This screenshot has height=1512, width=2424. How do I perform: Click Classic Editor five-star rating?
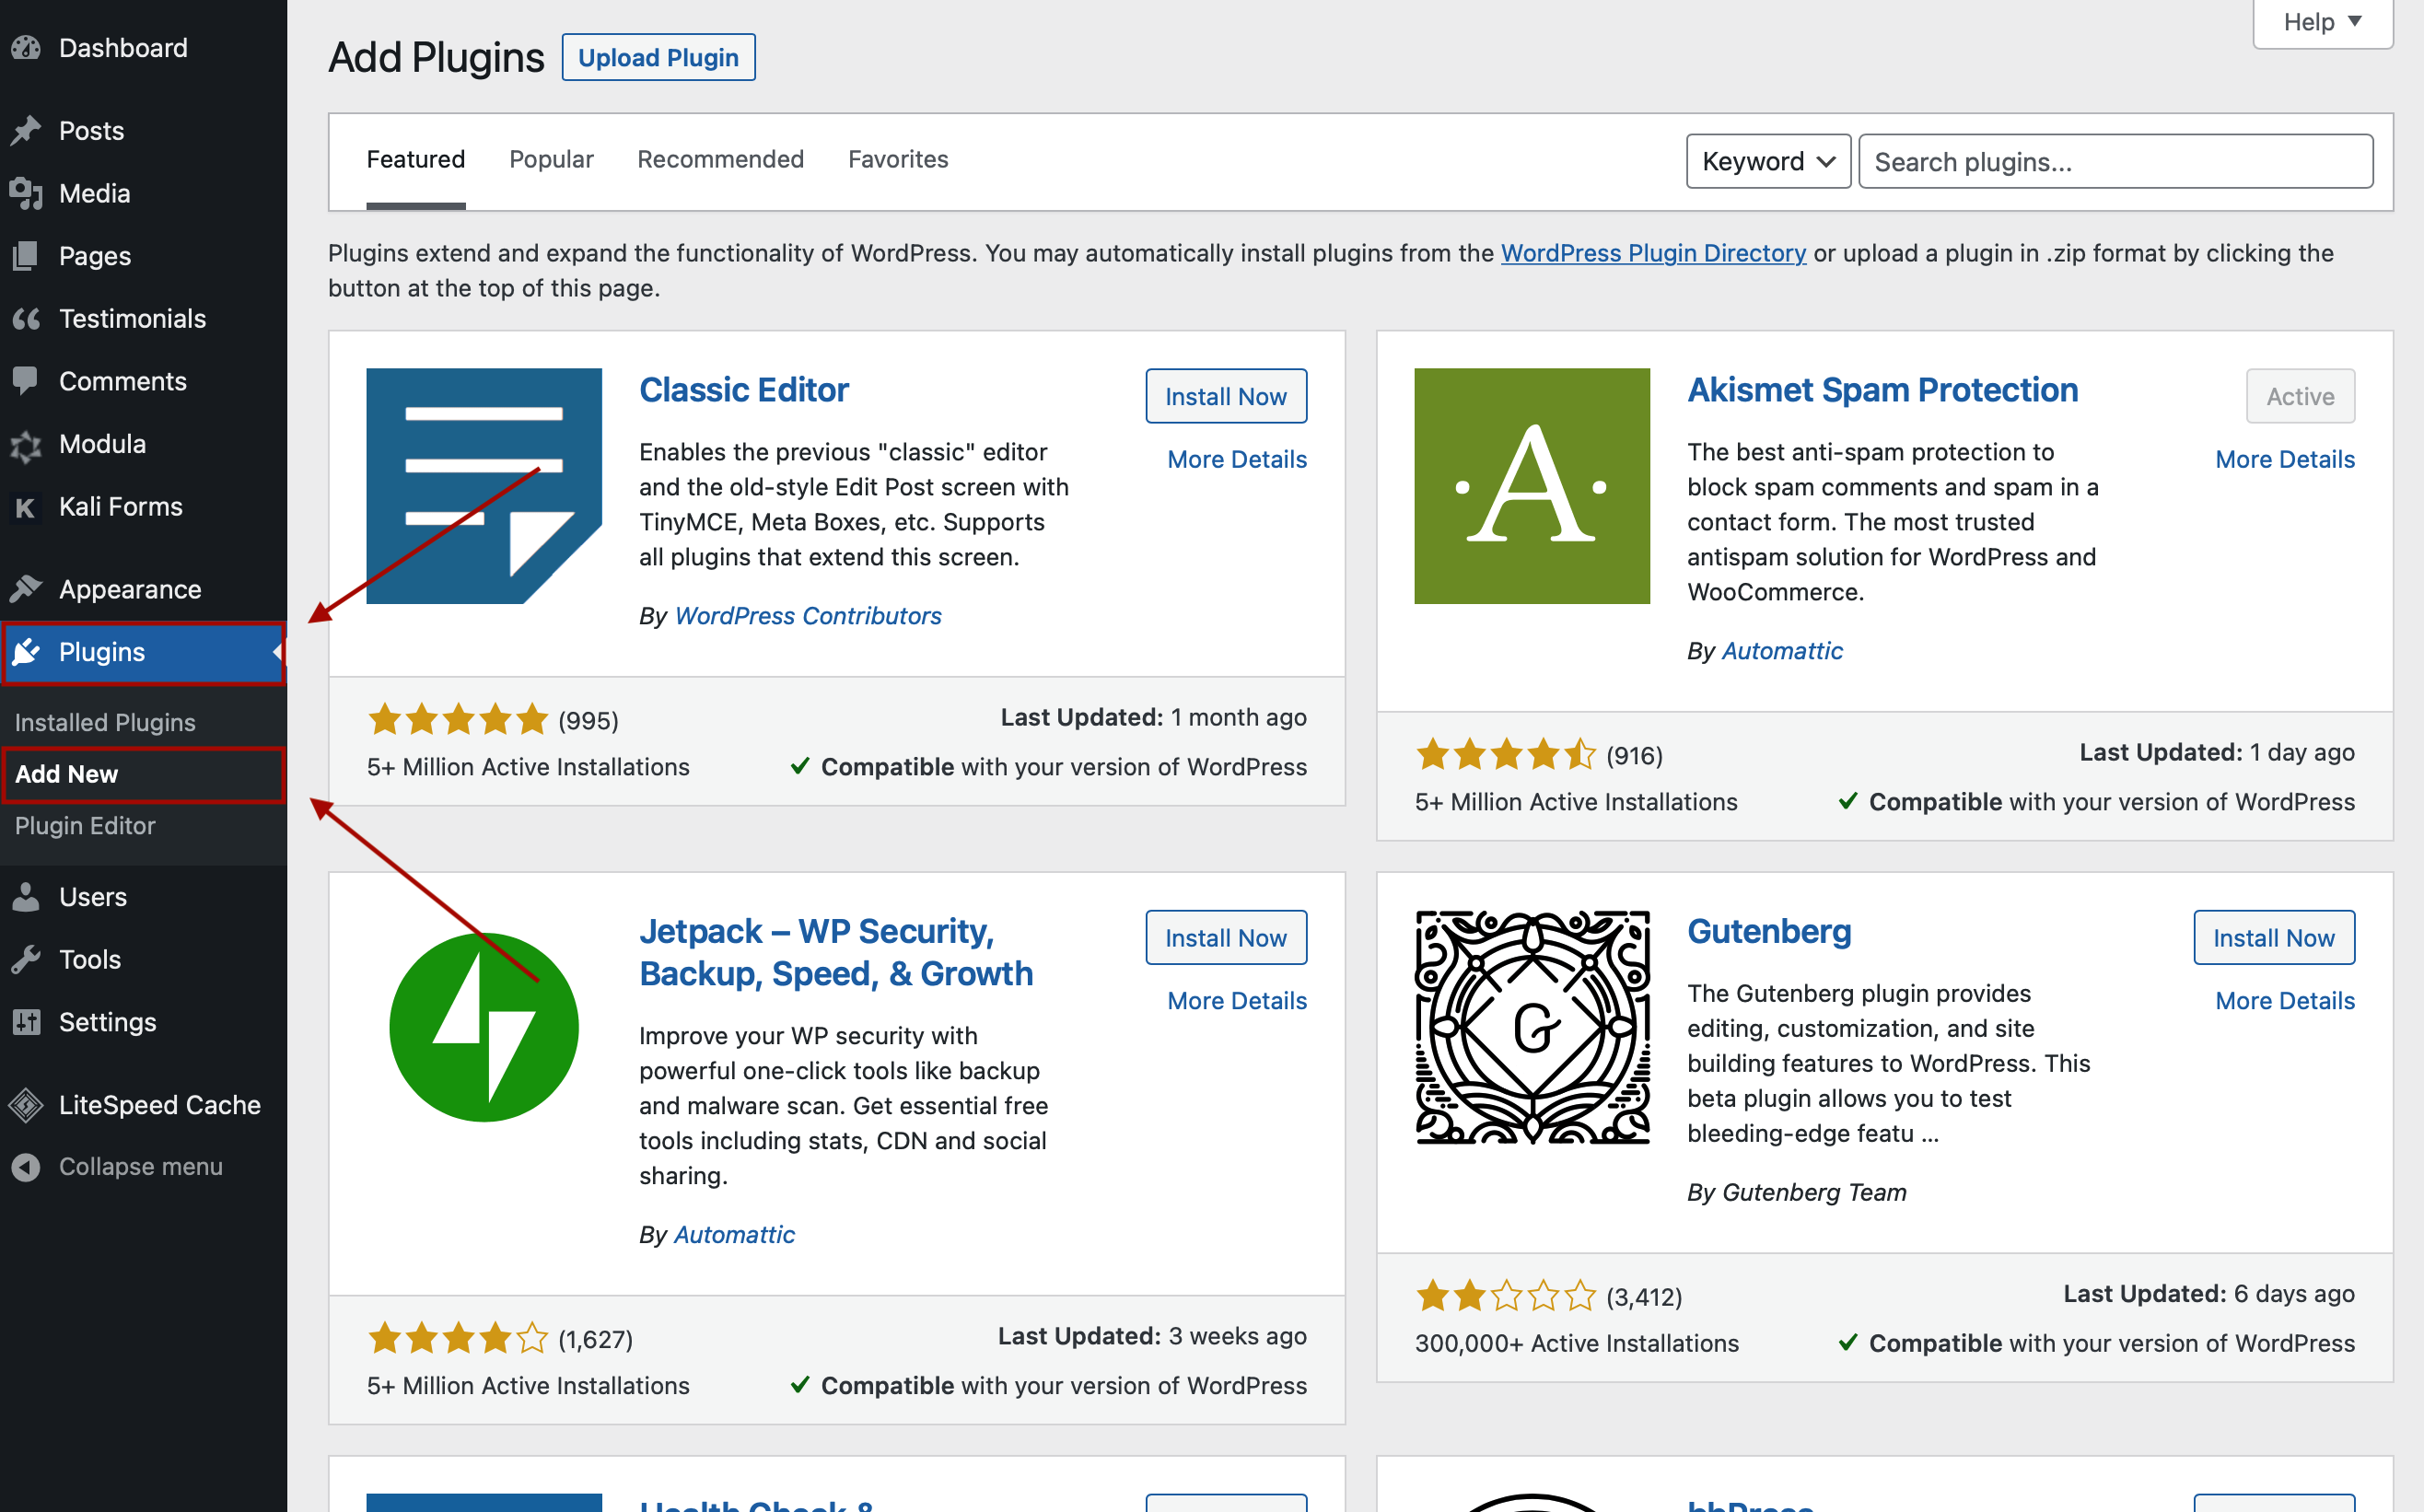tap(458, 719)
